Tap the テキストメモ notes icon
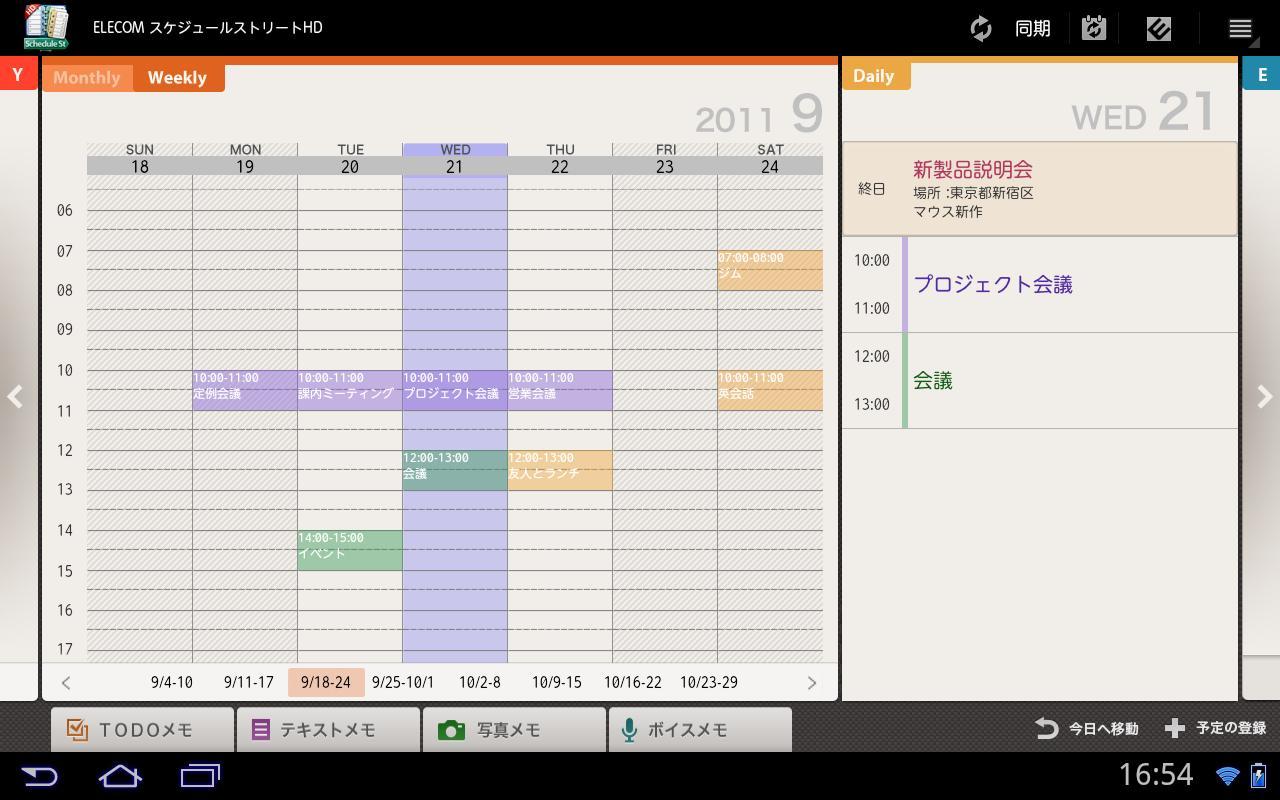This screenshot has width=1280, height=800. tap(262, 729)
